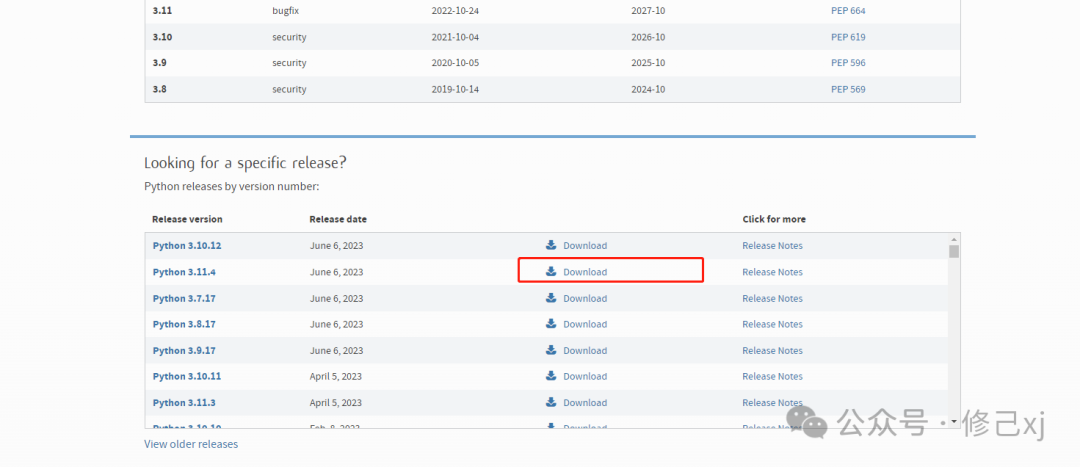View Release Notes for Python 3.11.4
Viewport: 1080px width, 467px height.
pos(772,272)
